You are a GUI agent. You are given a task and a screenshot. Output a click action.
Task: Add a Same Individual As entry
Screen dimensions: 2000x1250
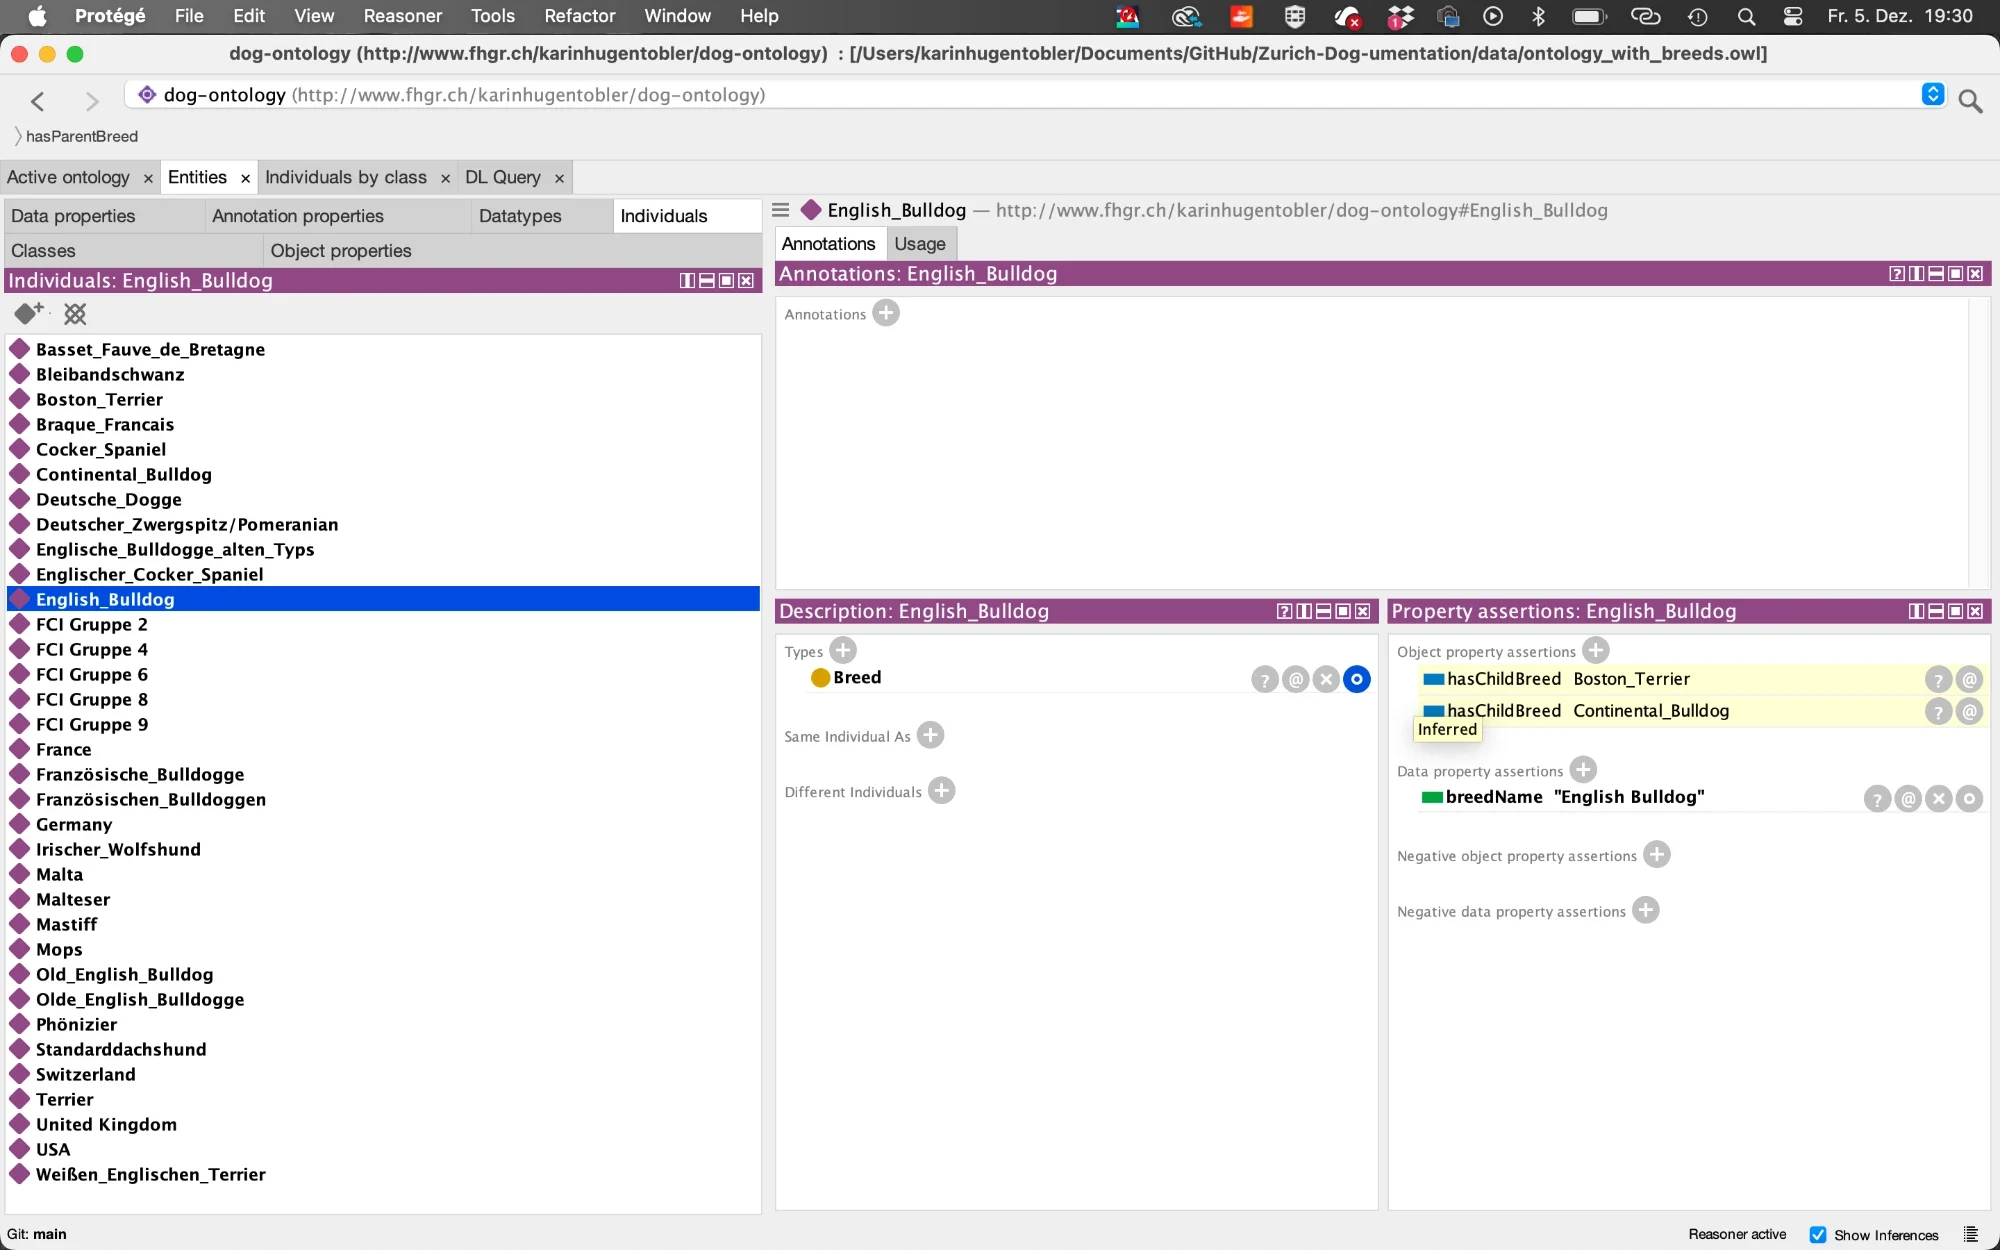931,736
